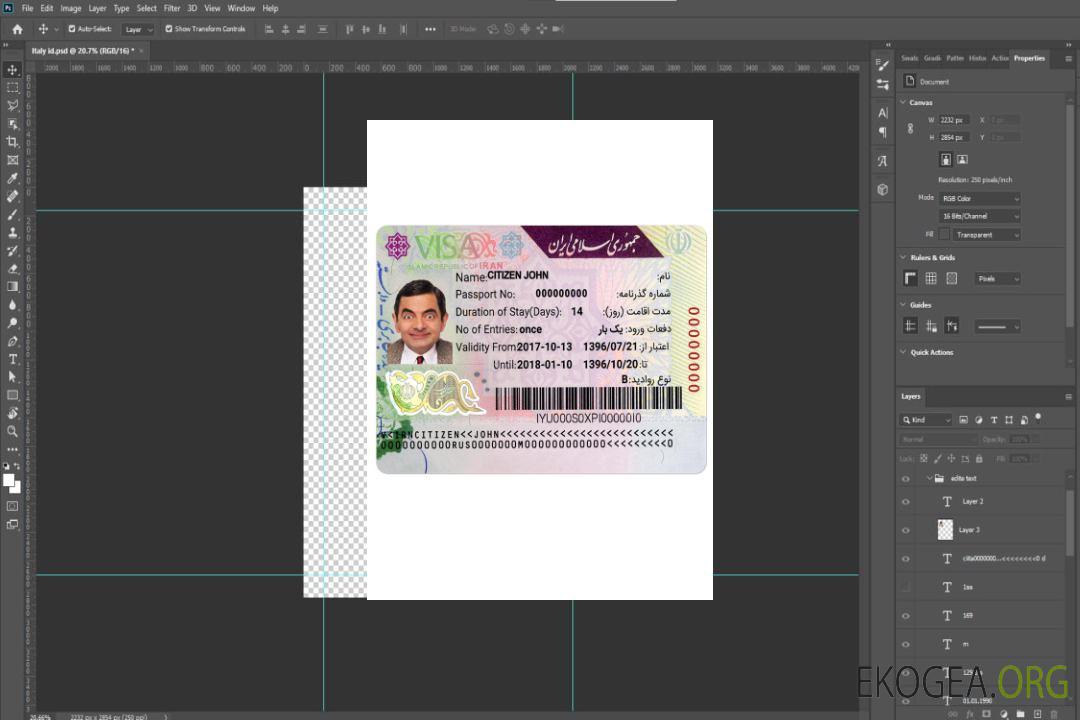Toggle the layer filter on/off switch
Image resolution: width=1080 pixels, height=720 pixels.
coord(1038,418)
